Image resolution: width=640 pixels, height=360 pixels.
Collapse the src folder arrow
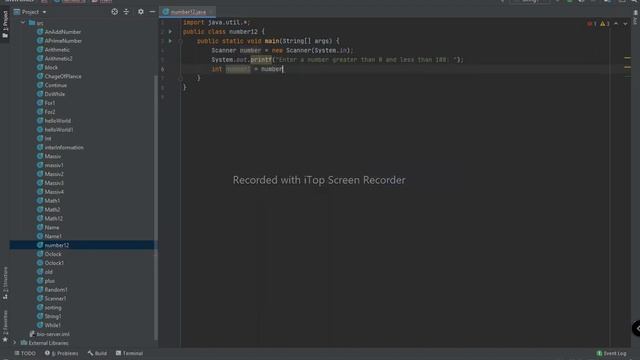tap(23, 23)
